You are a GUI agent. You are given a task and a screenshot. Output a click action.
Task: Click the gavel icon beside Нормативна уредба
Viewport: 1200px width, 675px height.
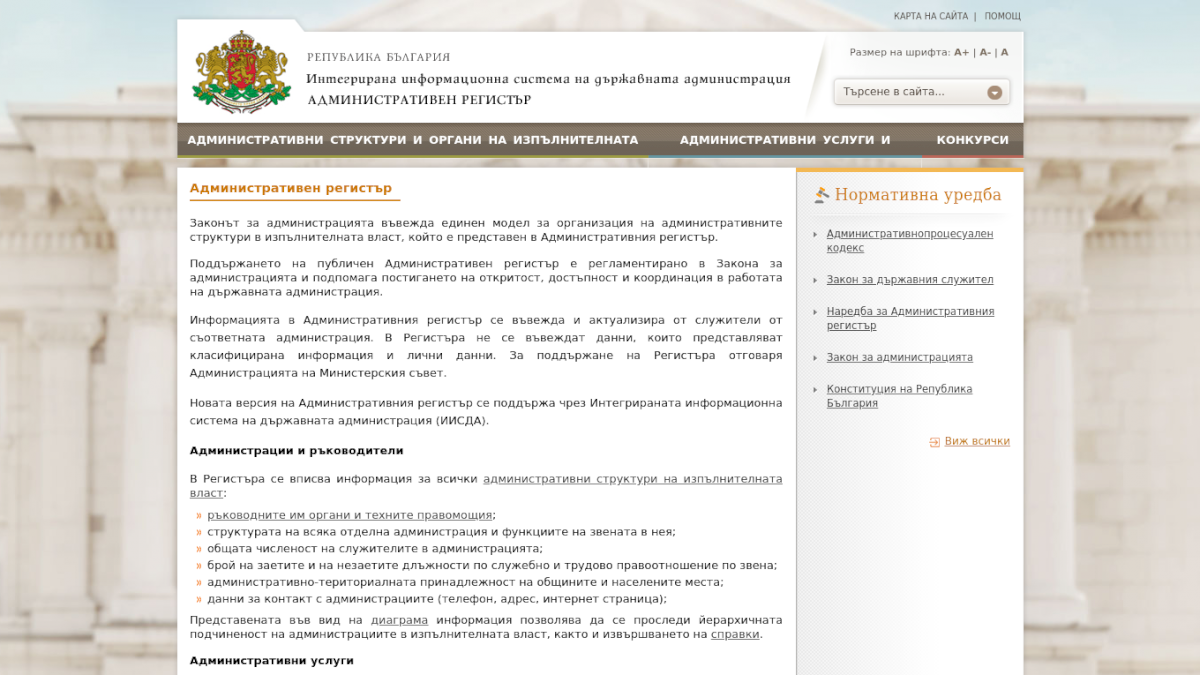820,194
